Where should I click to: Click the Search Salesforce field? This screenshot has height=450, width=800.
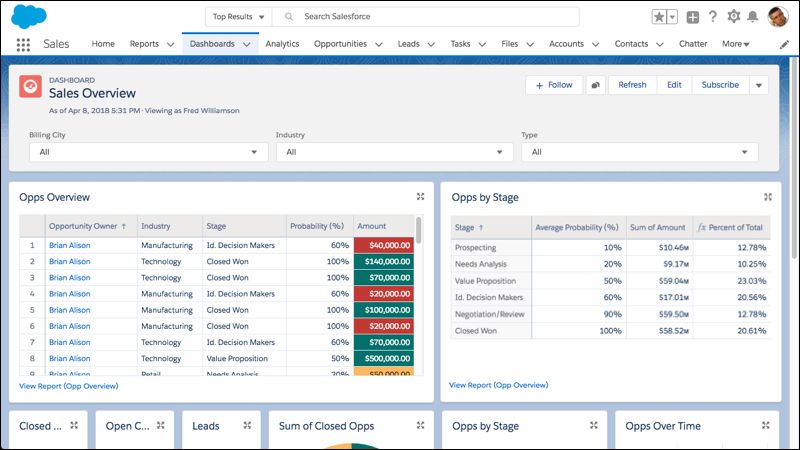[426, 17]
